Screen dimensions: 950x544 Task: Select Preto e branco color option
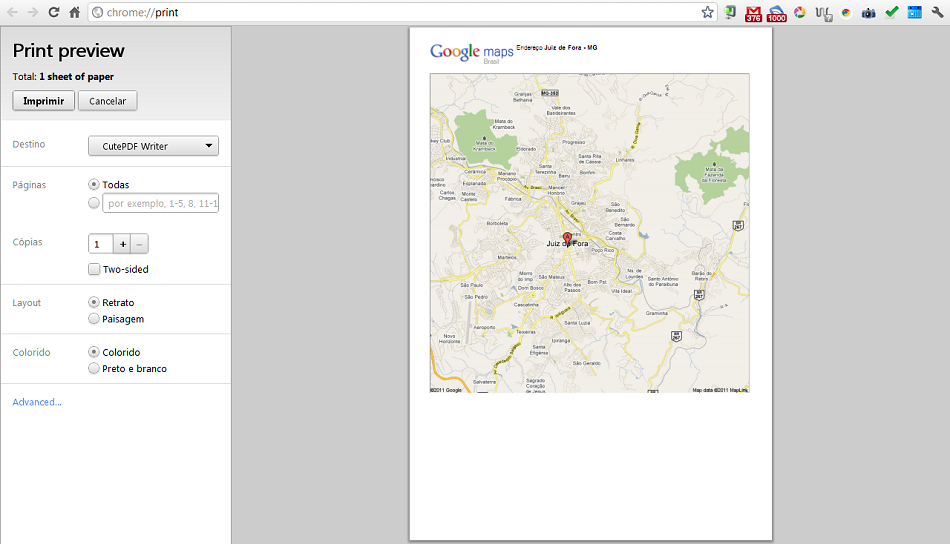(94, 368)
